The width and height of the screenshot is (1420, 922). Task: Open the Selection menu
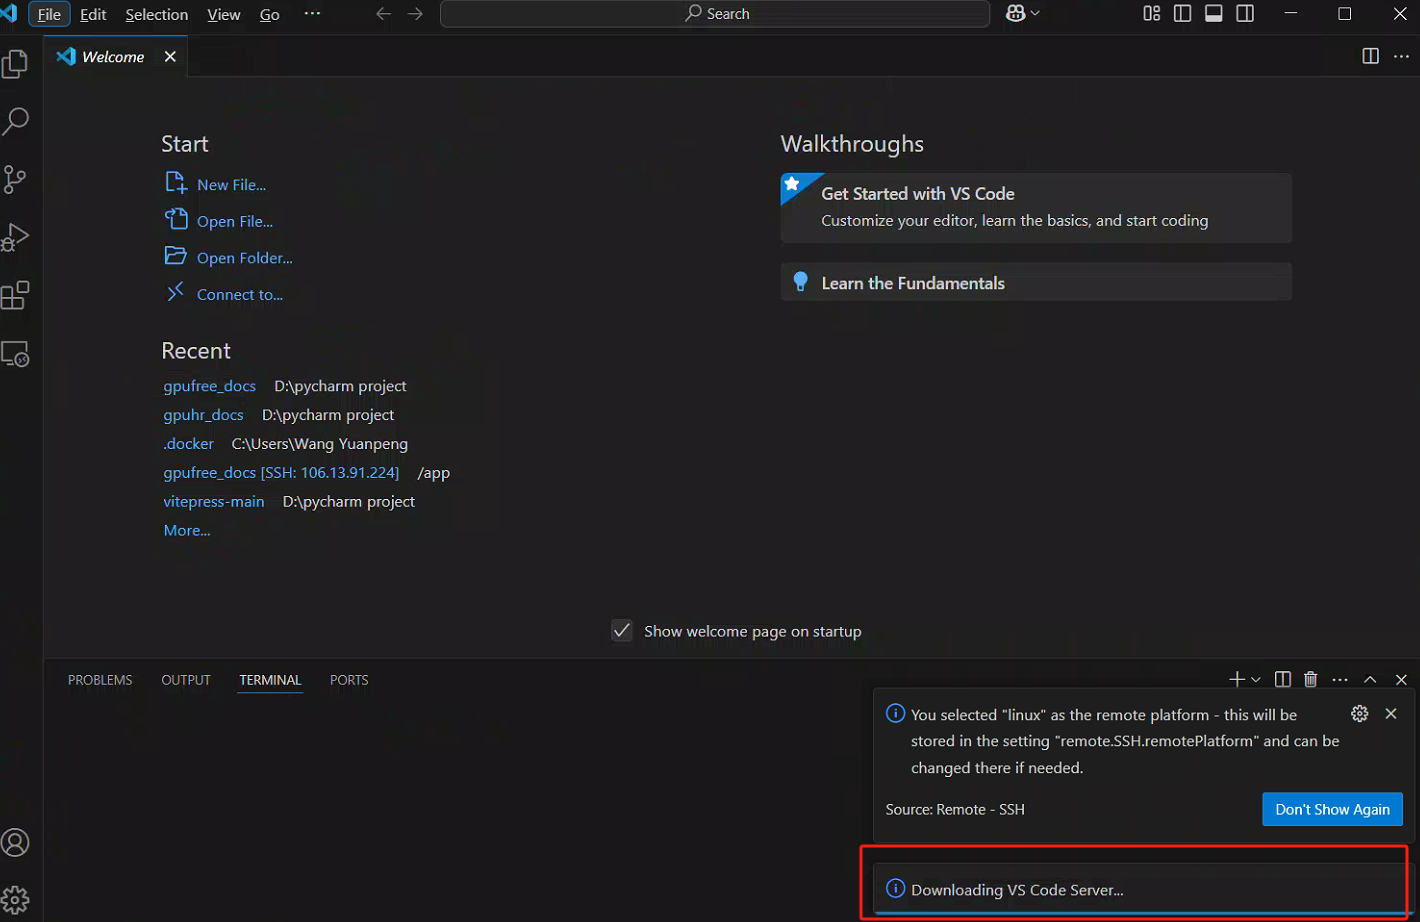[156, 15]
